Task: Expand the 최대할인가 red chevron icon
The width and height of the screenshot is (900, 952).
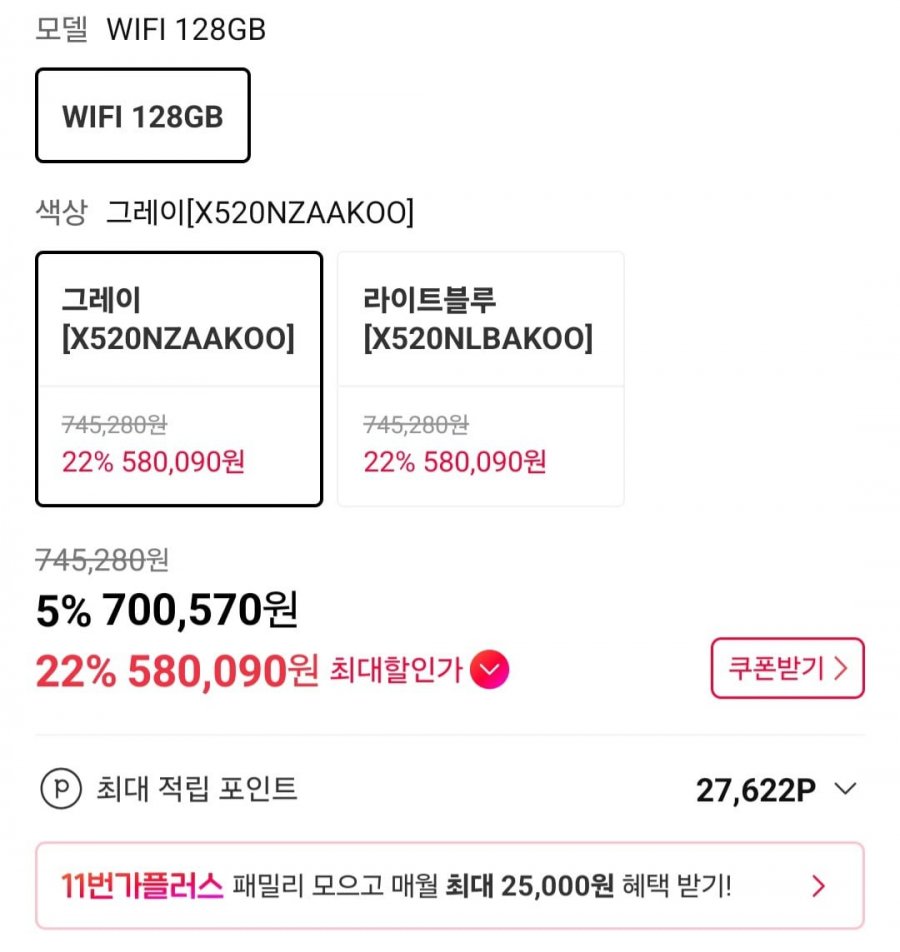Action: pos(489,669)
